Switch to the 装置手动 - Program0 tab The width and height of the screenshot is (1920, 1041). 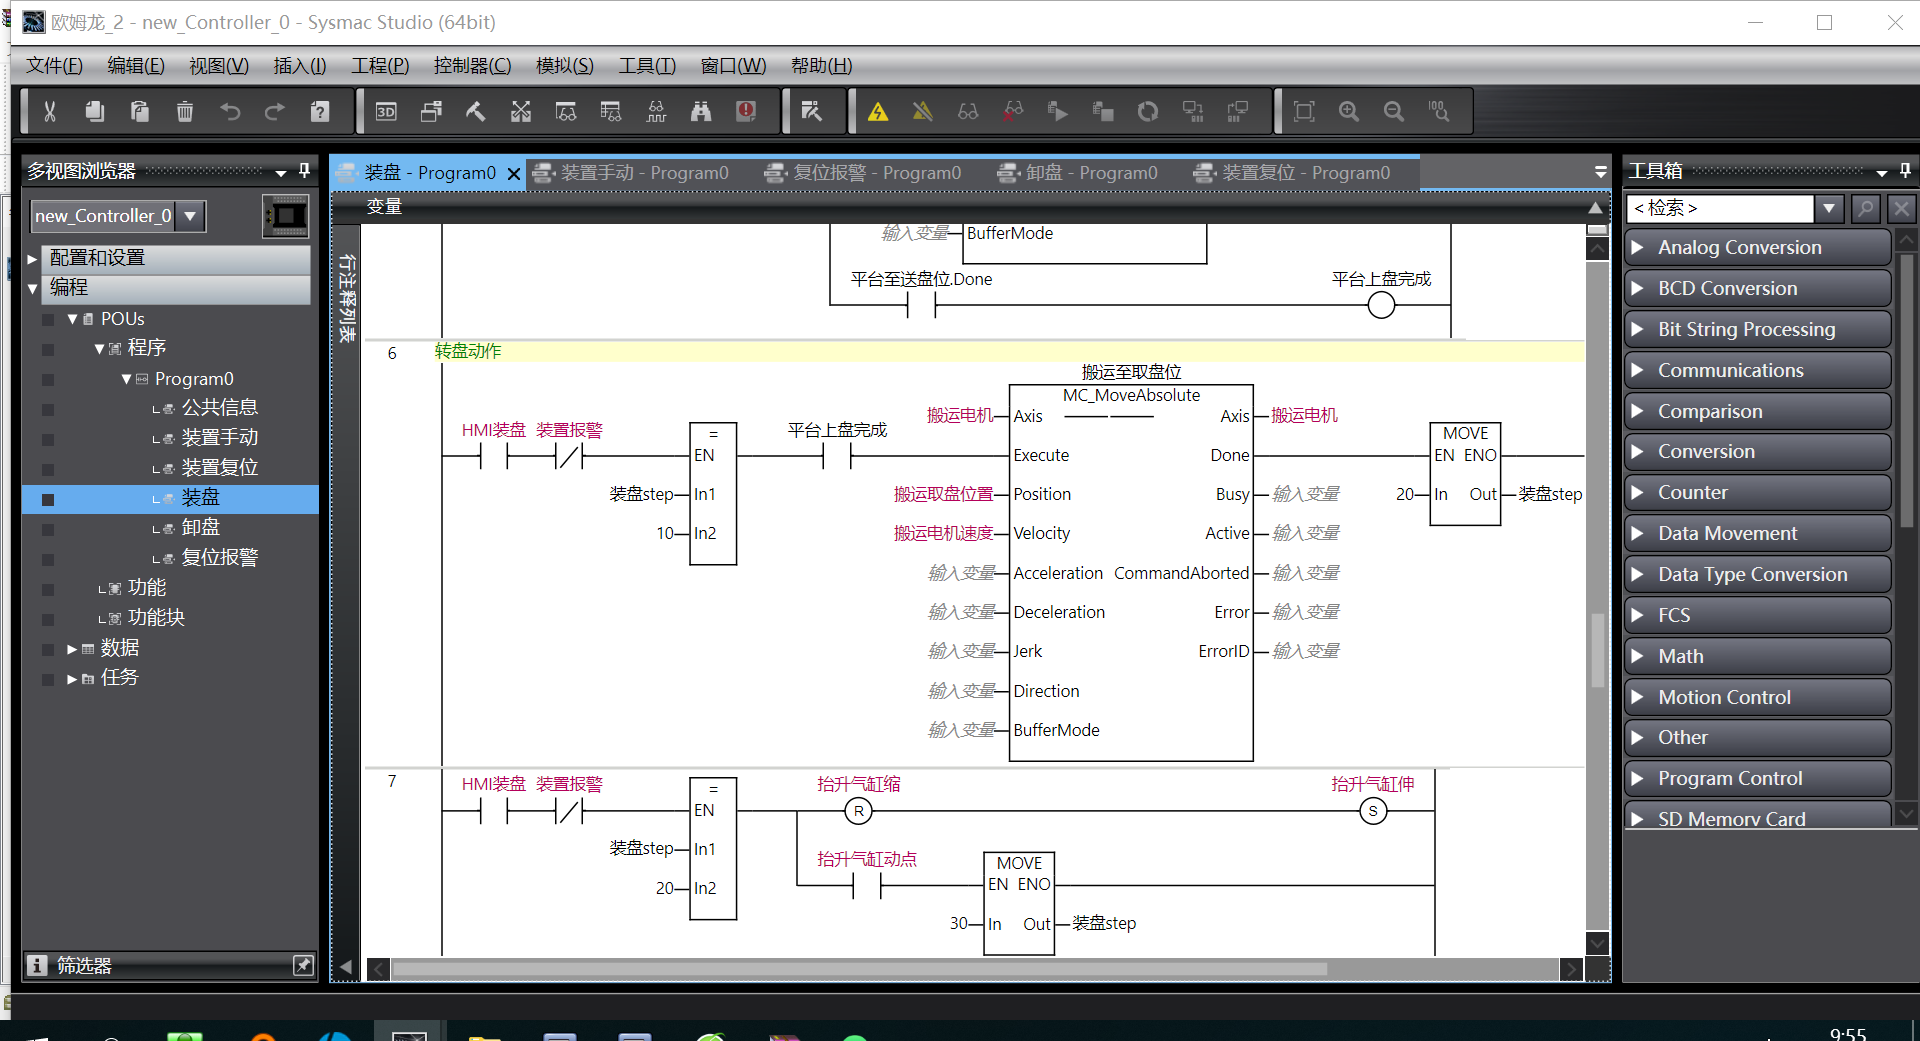point(644,173)
